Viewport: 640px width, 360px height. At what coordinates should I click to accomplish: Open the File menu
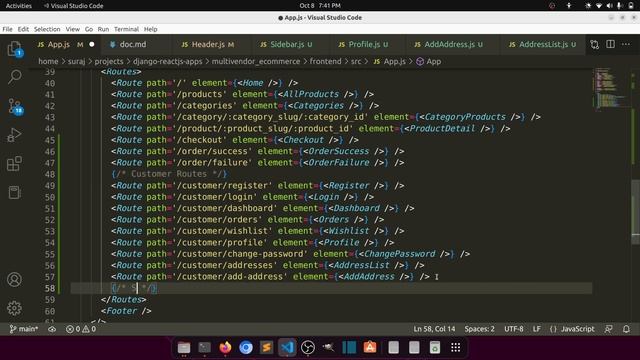tap(7, 29)
